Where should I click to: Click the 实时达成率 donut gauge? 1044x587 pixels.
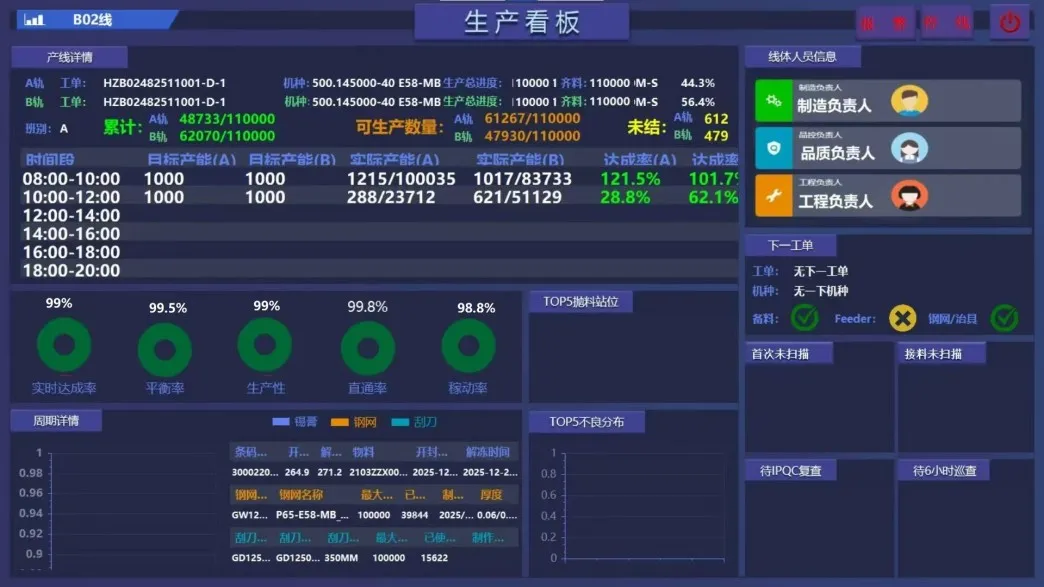coord(64,345)
